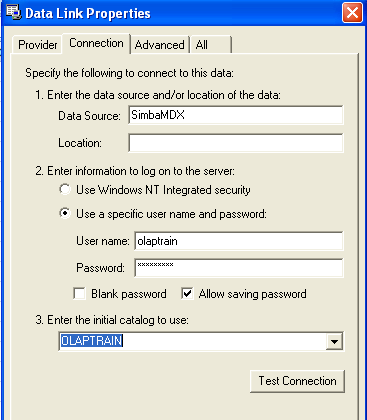The image size is (367, 420).
Task: Switch to the Provider tab
Action: tap(37, 45)
